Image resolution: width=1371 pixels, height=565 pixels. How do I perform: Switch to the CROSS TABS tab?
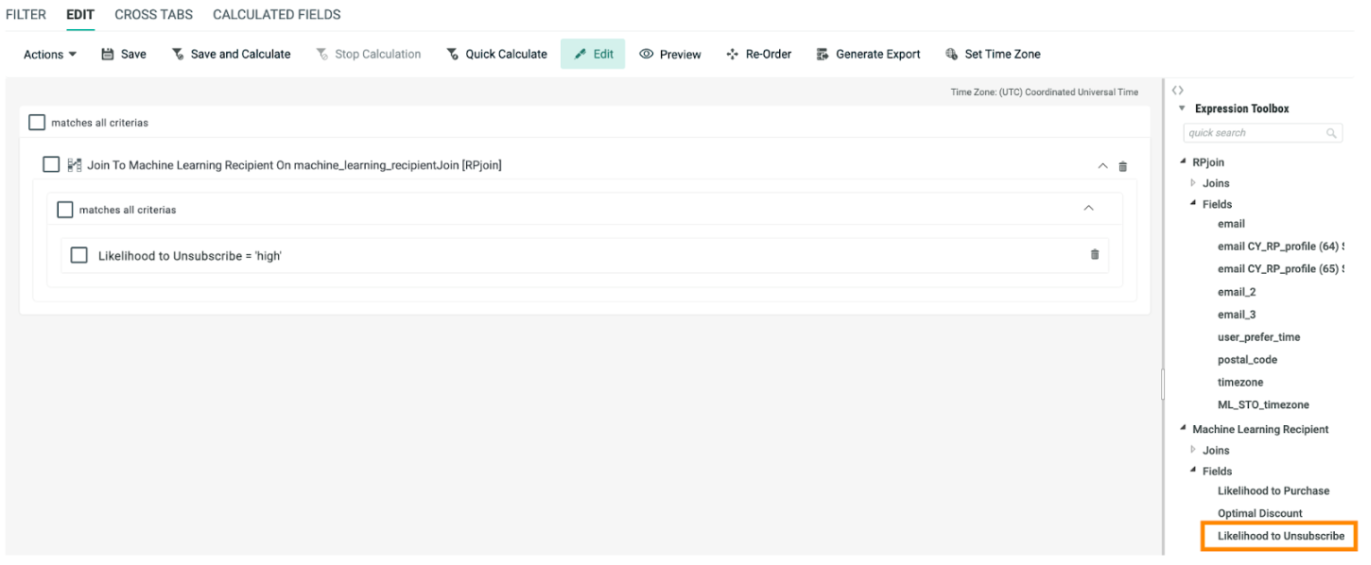coord(154,15)
